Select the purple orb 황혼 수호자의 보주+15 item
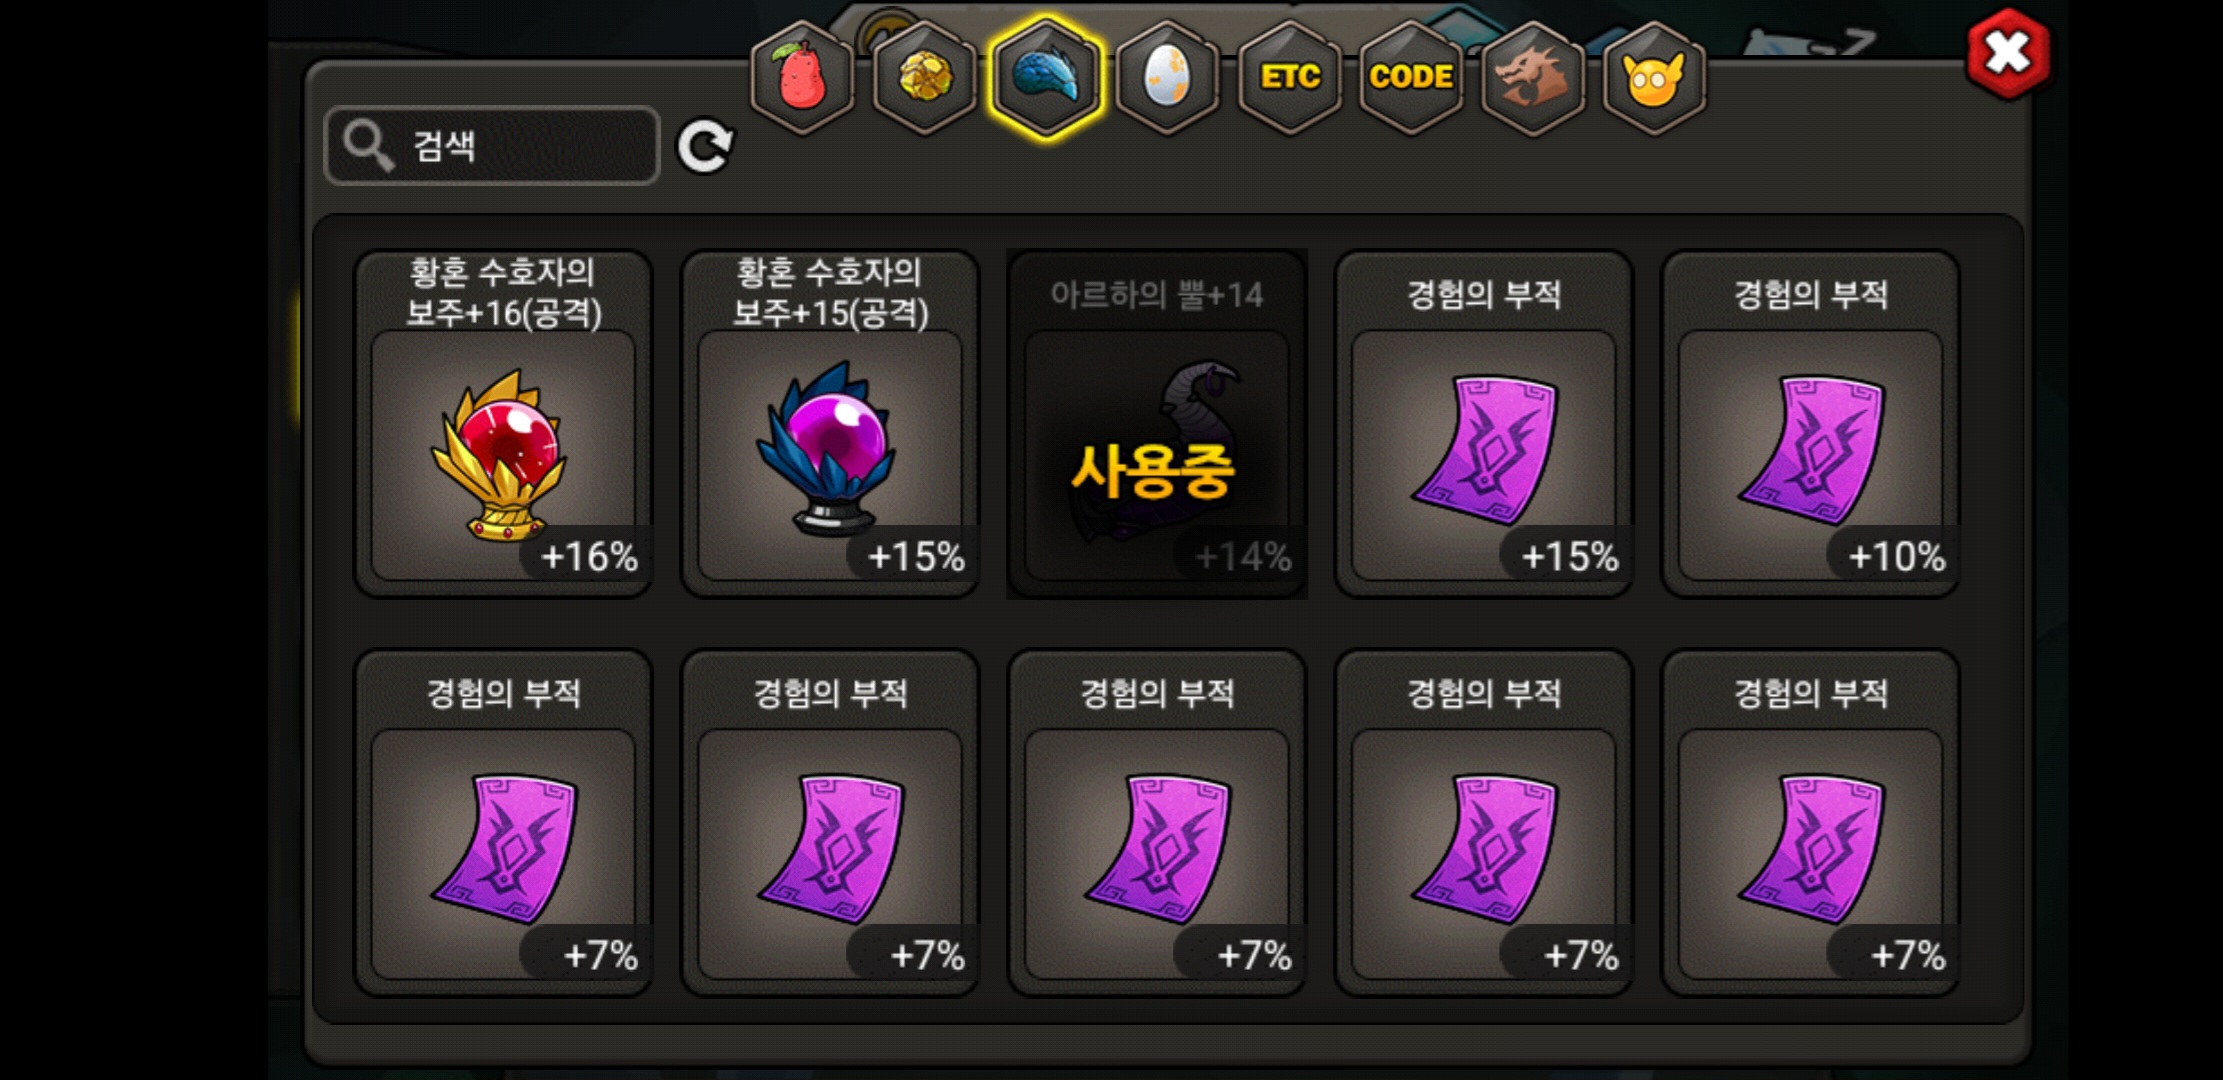This screenshot has height=1080, width=2223. pos(830,424)
